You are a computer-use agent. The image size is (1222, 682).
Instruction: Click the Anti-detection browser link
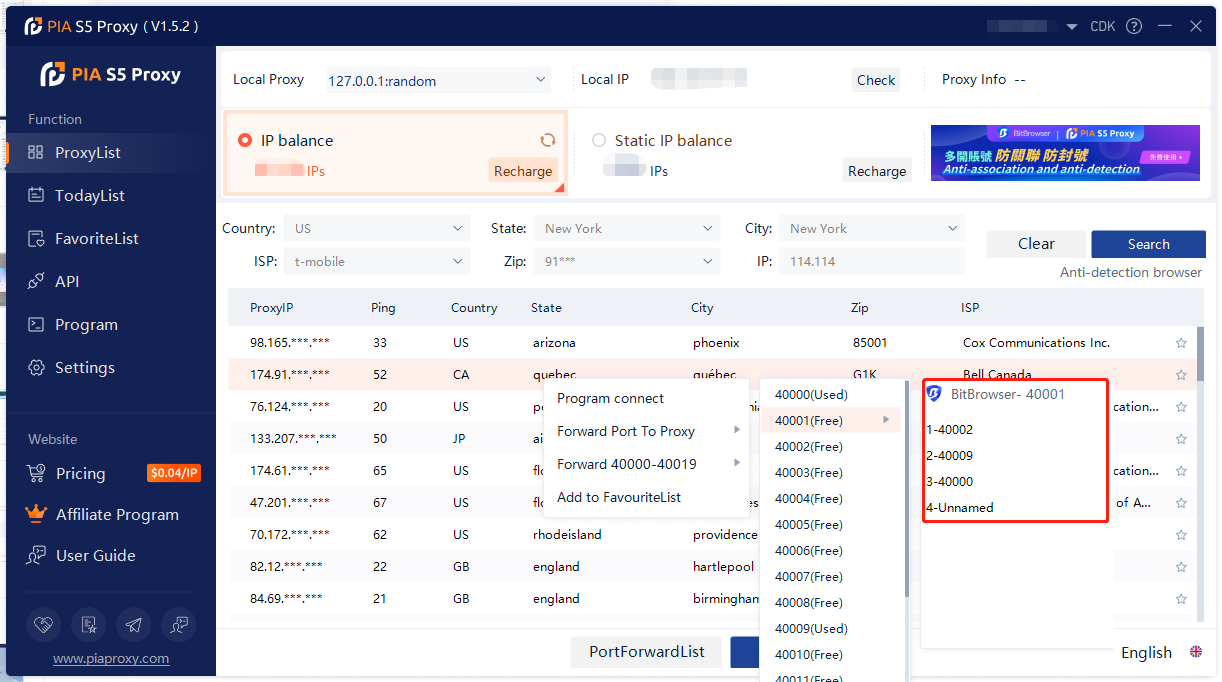pos(1131,272)
